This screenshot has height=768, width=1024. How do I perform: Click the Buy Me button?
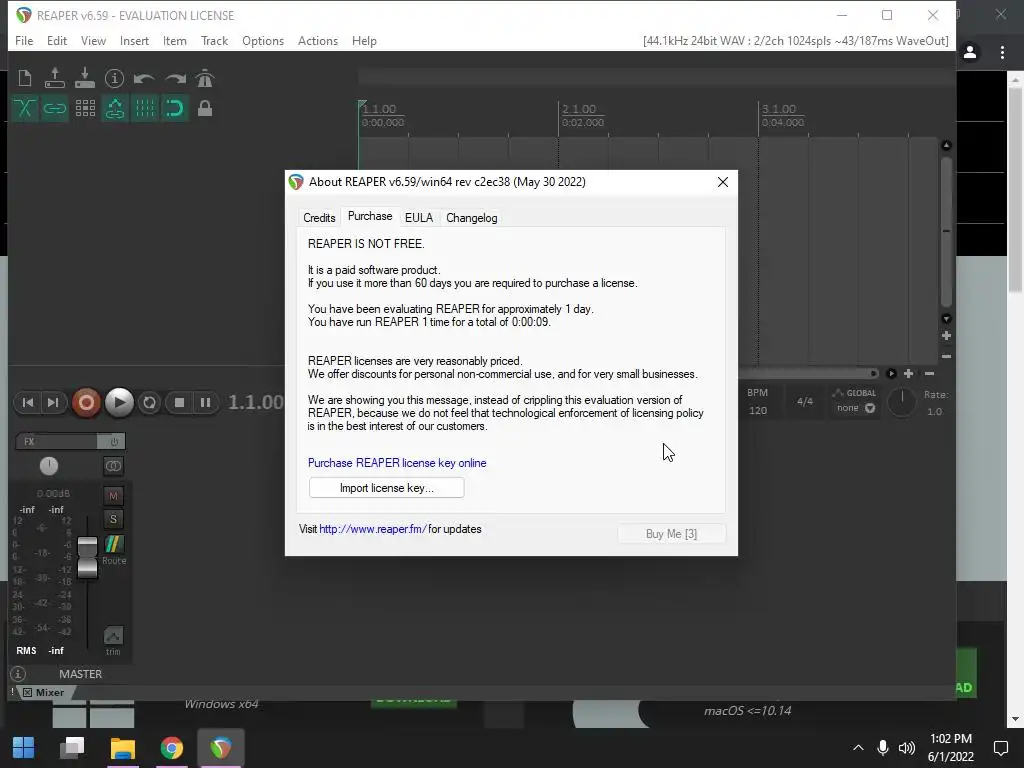point(671,534)
